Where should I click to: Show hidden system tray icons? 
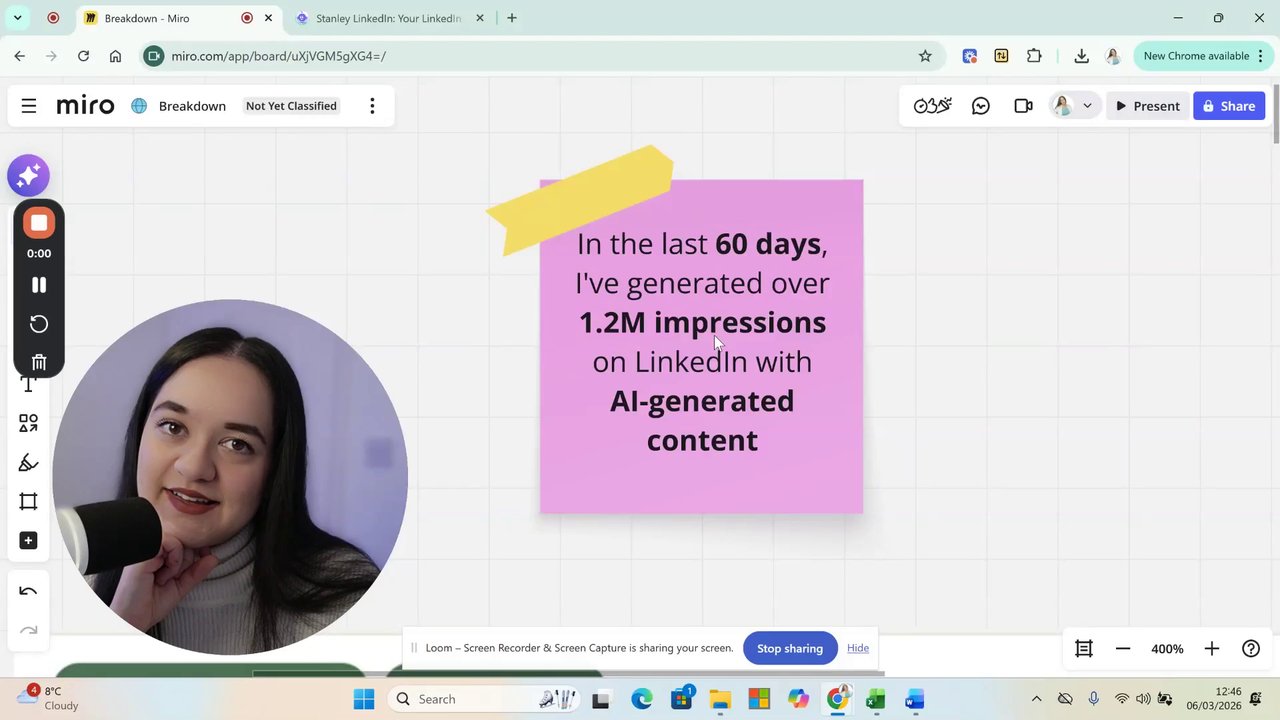coord(1036,699)
